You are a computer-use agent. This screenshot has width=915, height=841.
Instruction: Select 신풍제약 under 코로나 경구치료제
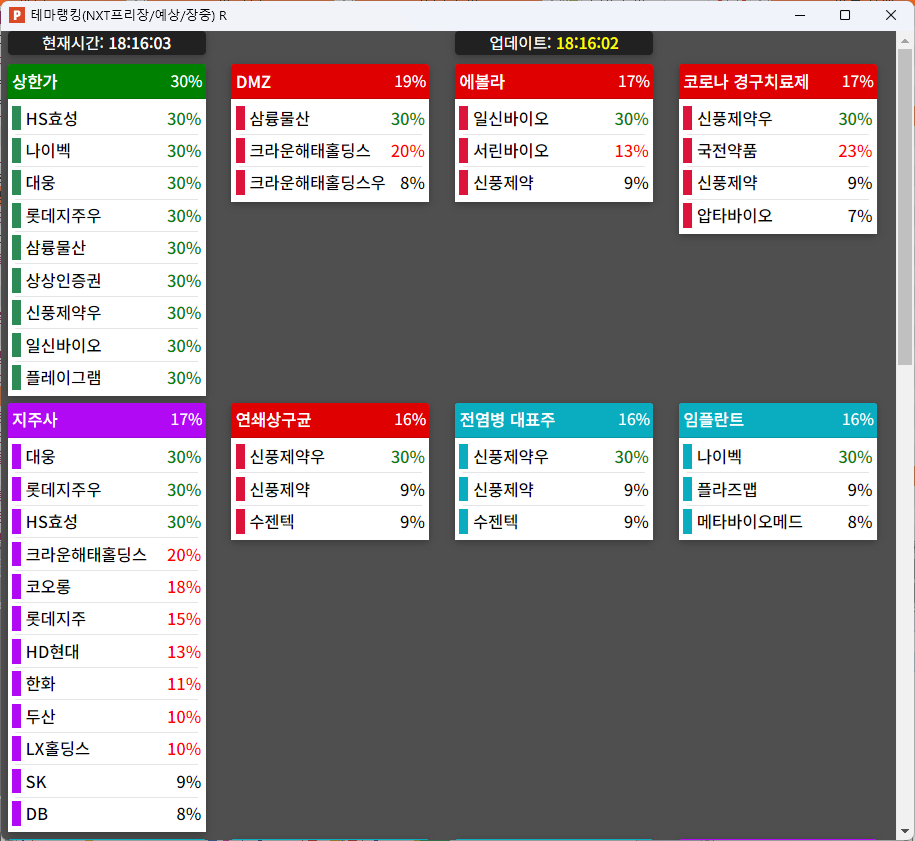778,183
